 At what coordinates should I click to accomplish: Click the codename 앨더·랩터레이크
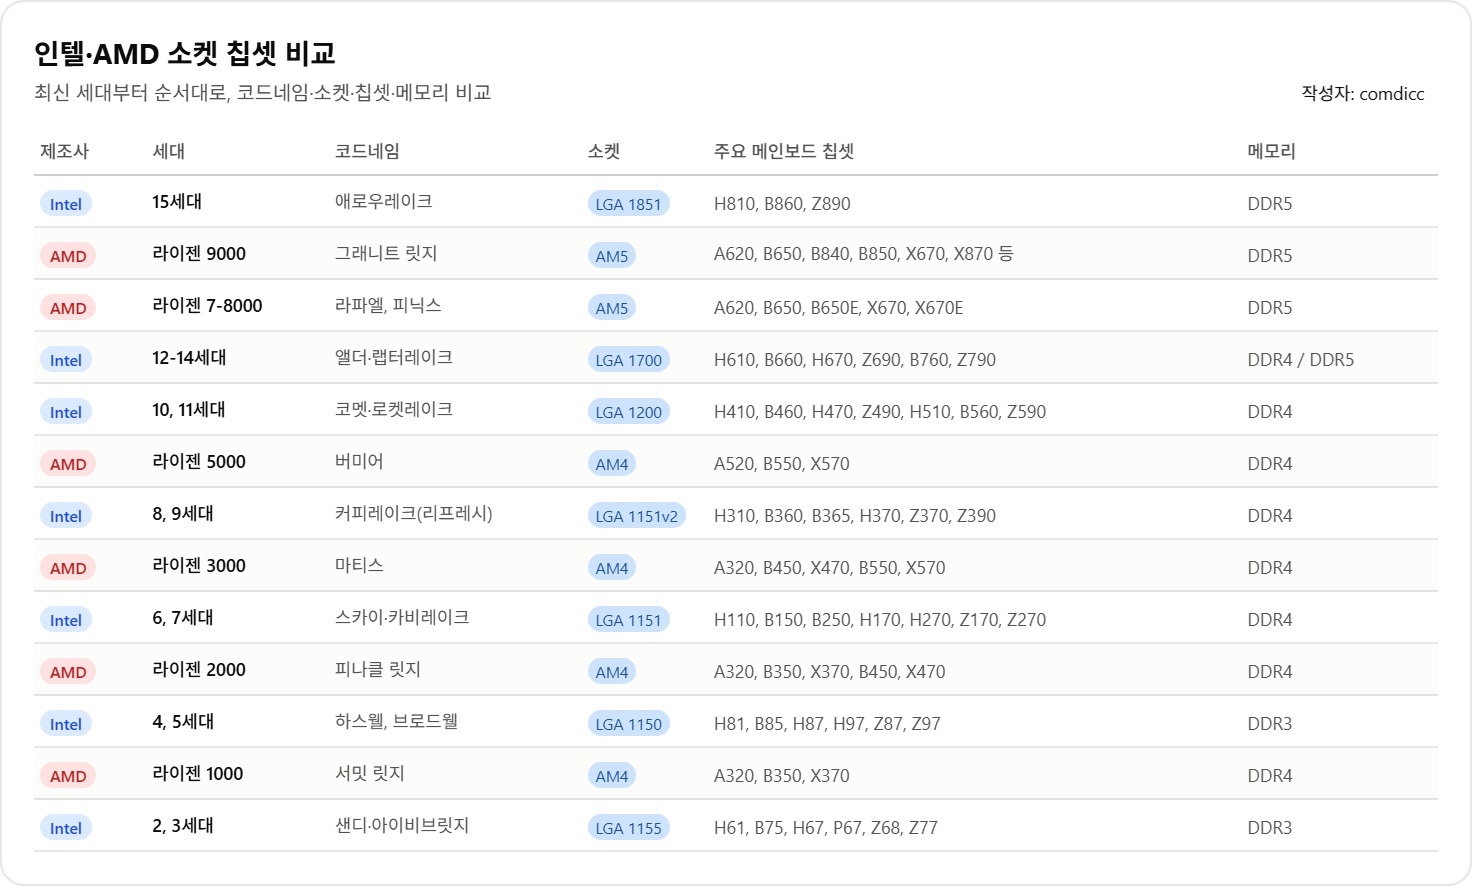coord(394,358)
